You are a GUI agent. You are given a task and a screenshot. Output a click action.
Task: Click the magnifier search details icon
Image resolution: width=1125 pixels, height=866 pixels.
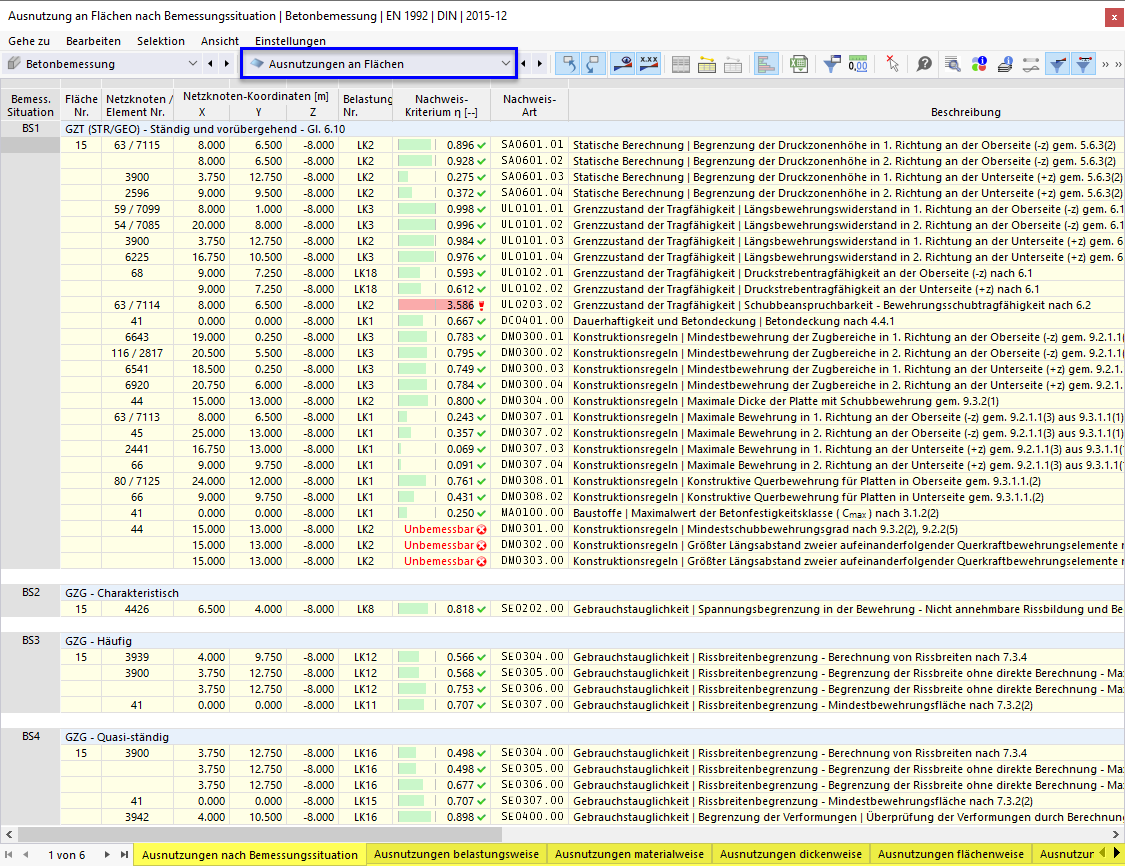point(953,64)
